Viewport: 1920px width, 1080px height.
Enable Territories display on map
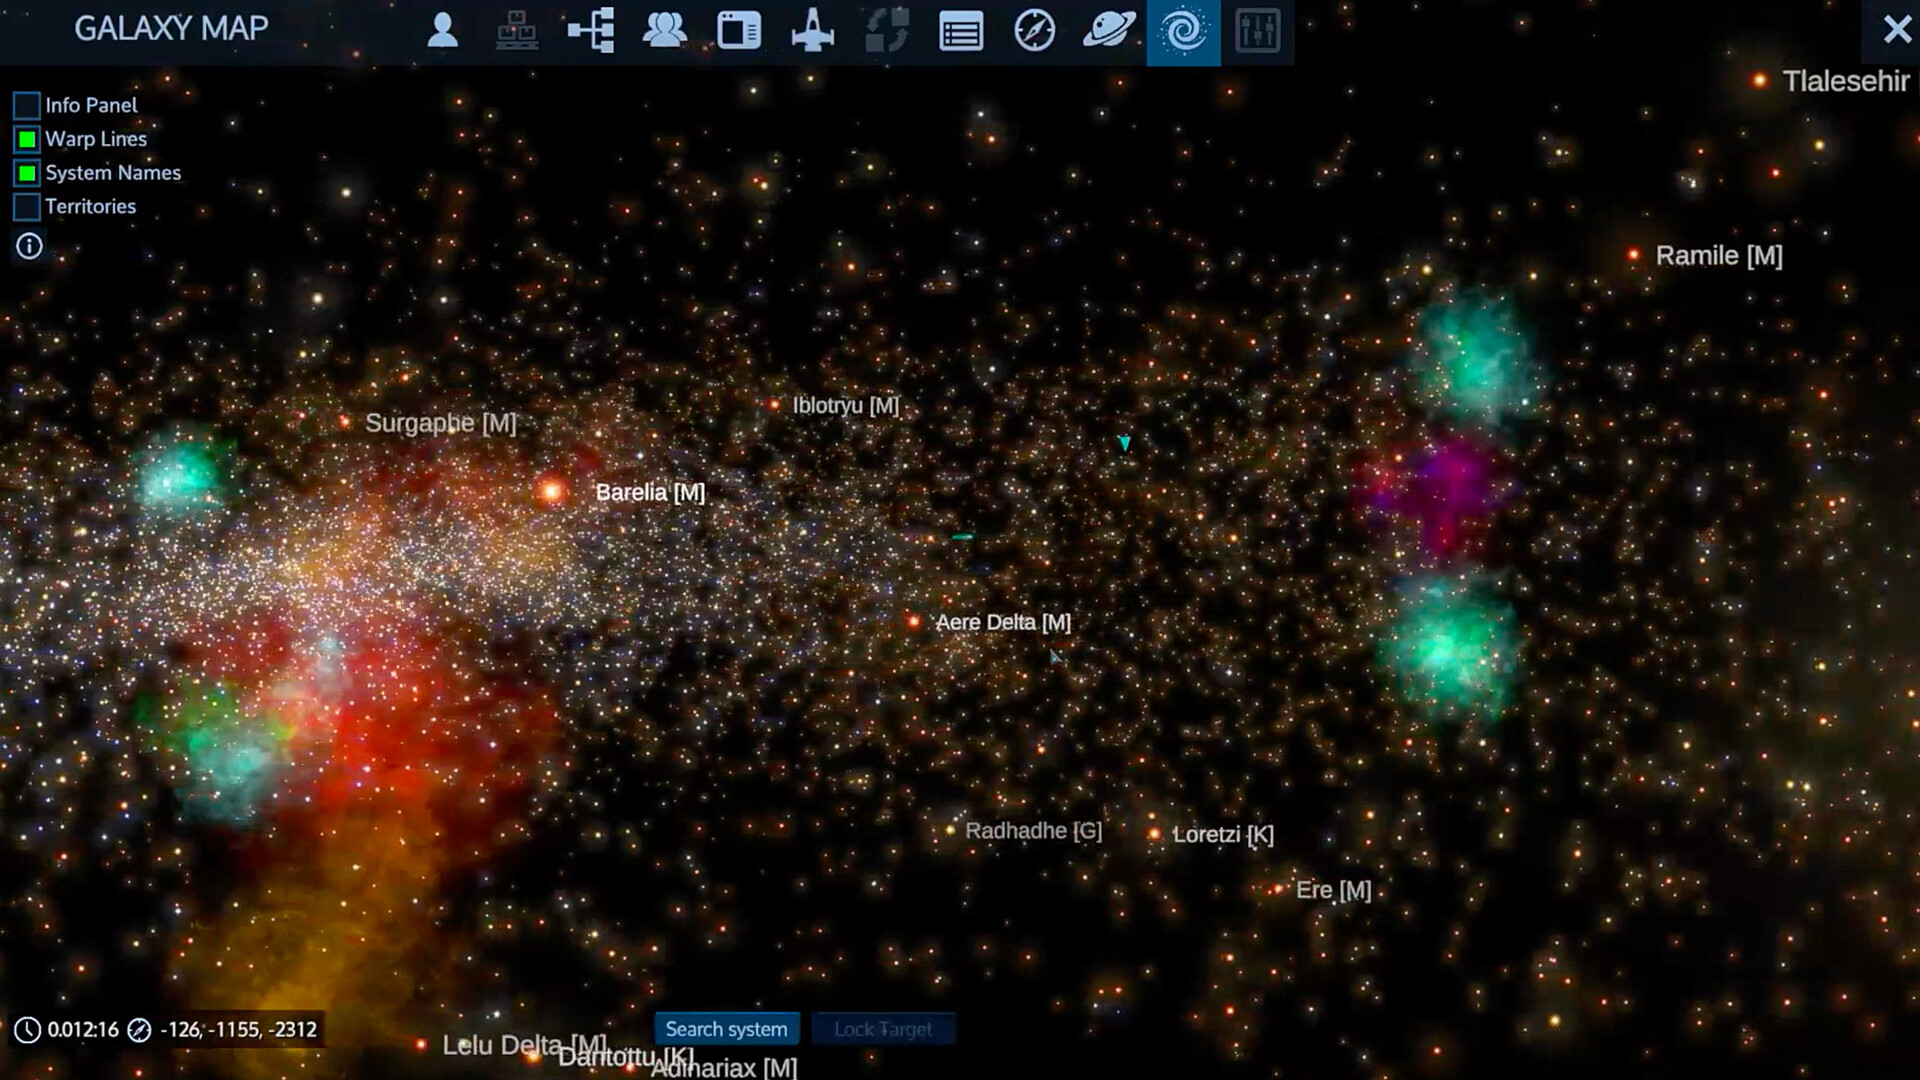tap(24, 204)
